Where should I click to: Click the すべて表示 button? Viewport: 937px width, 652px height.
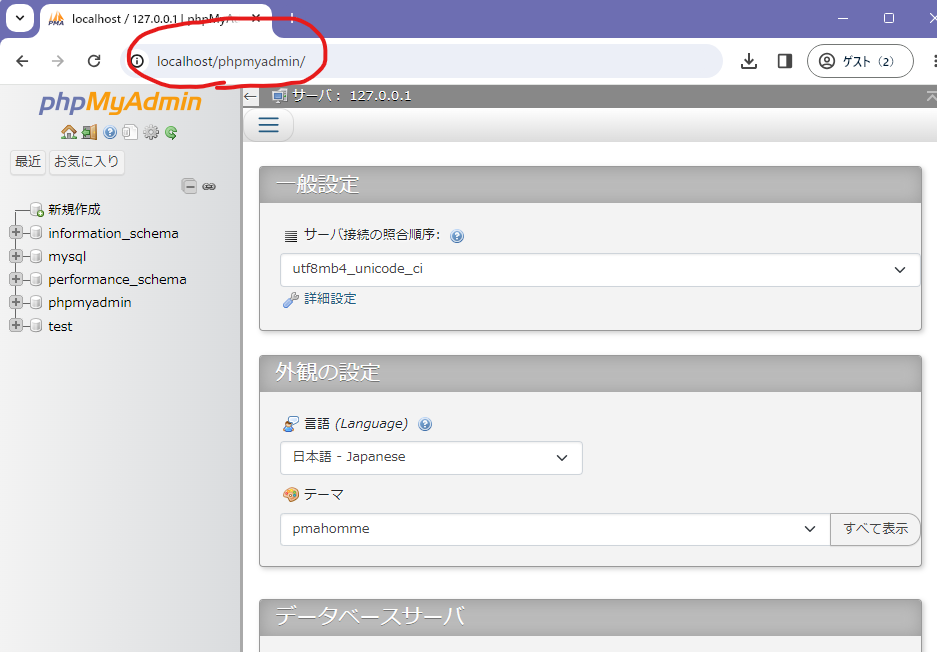pos(875,529)
